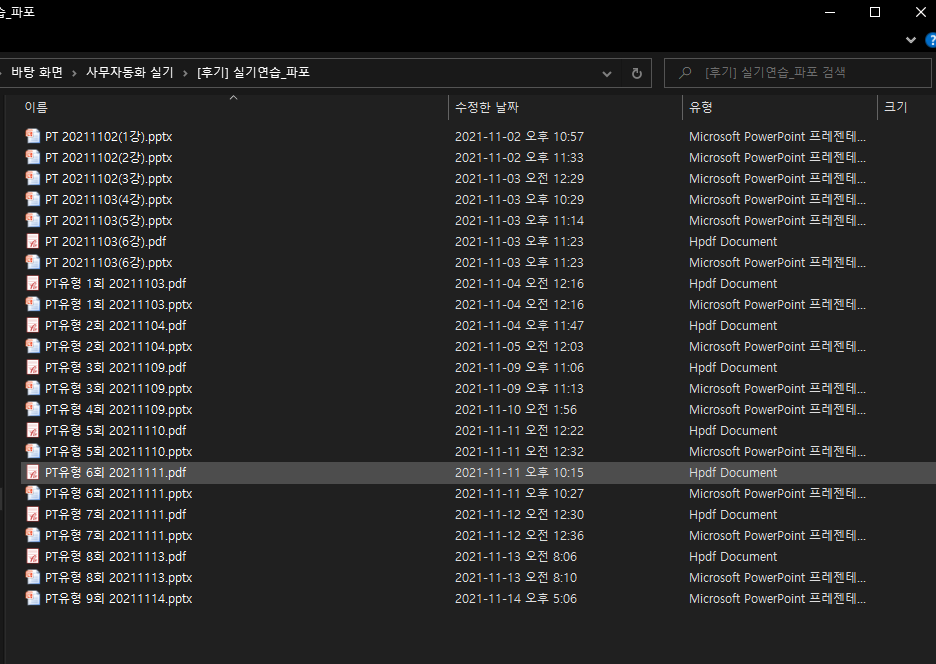Navigate to 바탕 화면 in the breadcrumb
Image resolution: width=936 pixels, height=664 pixels.
37,73
